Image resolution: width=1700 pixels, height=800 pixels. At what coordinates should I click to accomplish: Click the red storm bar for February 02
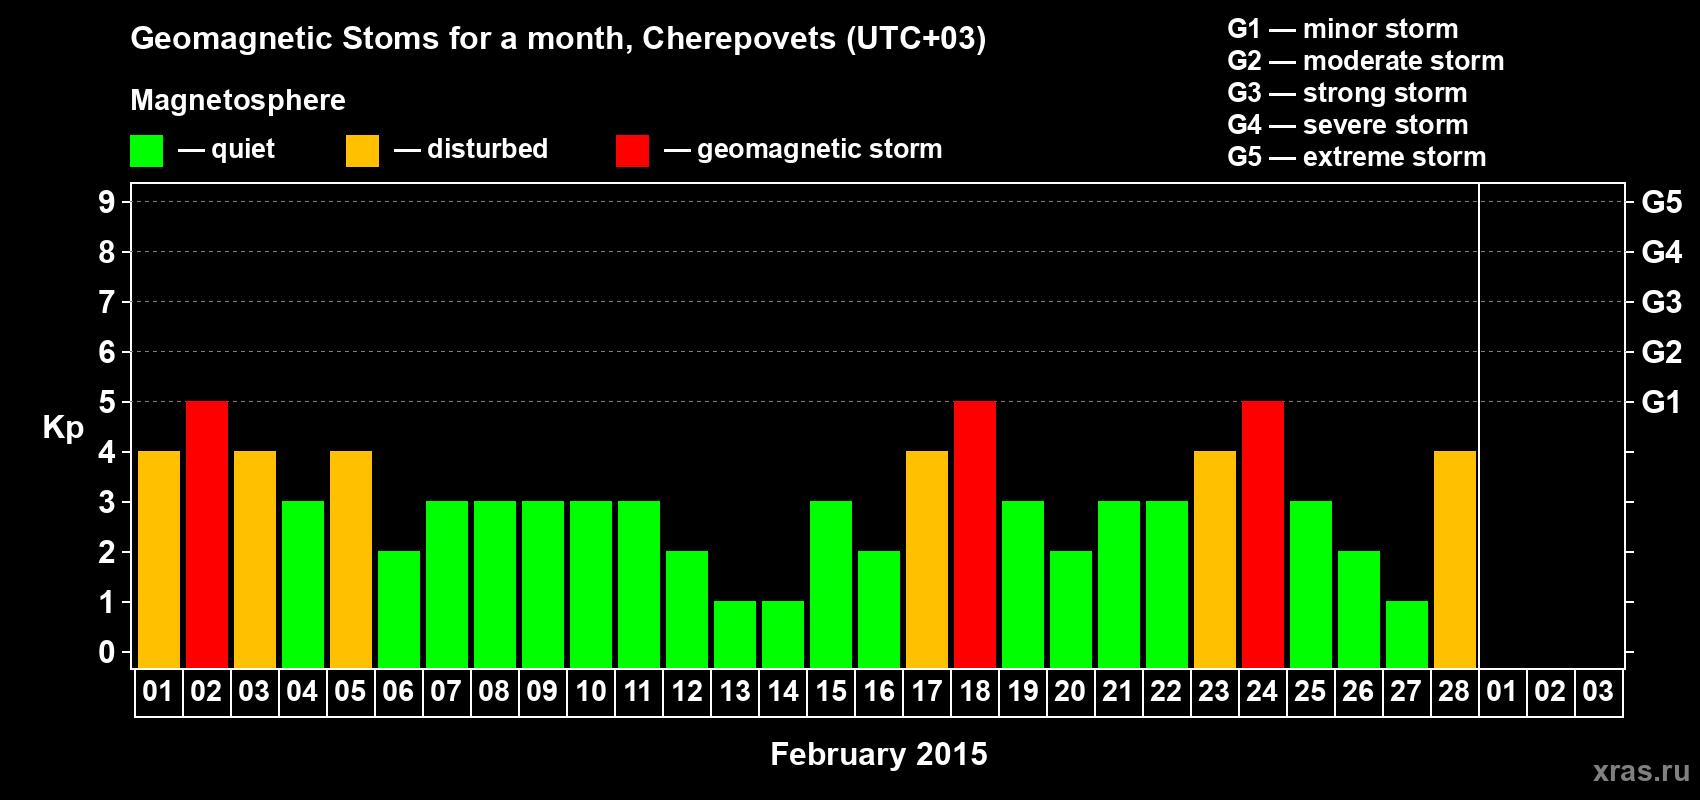207,534
